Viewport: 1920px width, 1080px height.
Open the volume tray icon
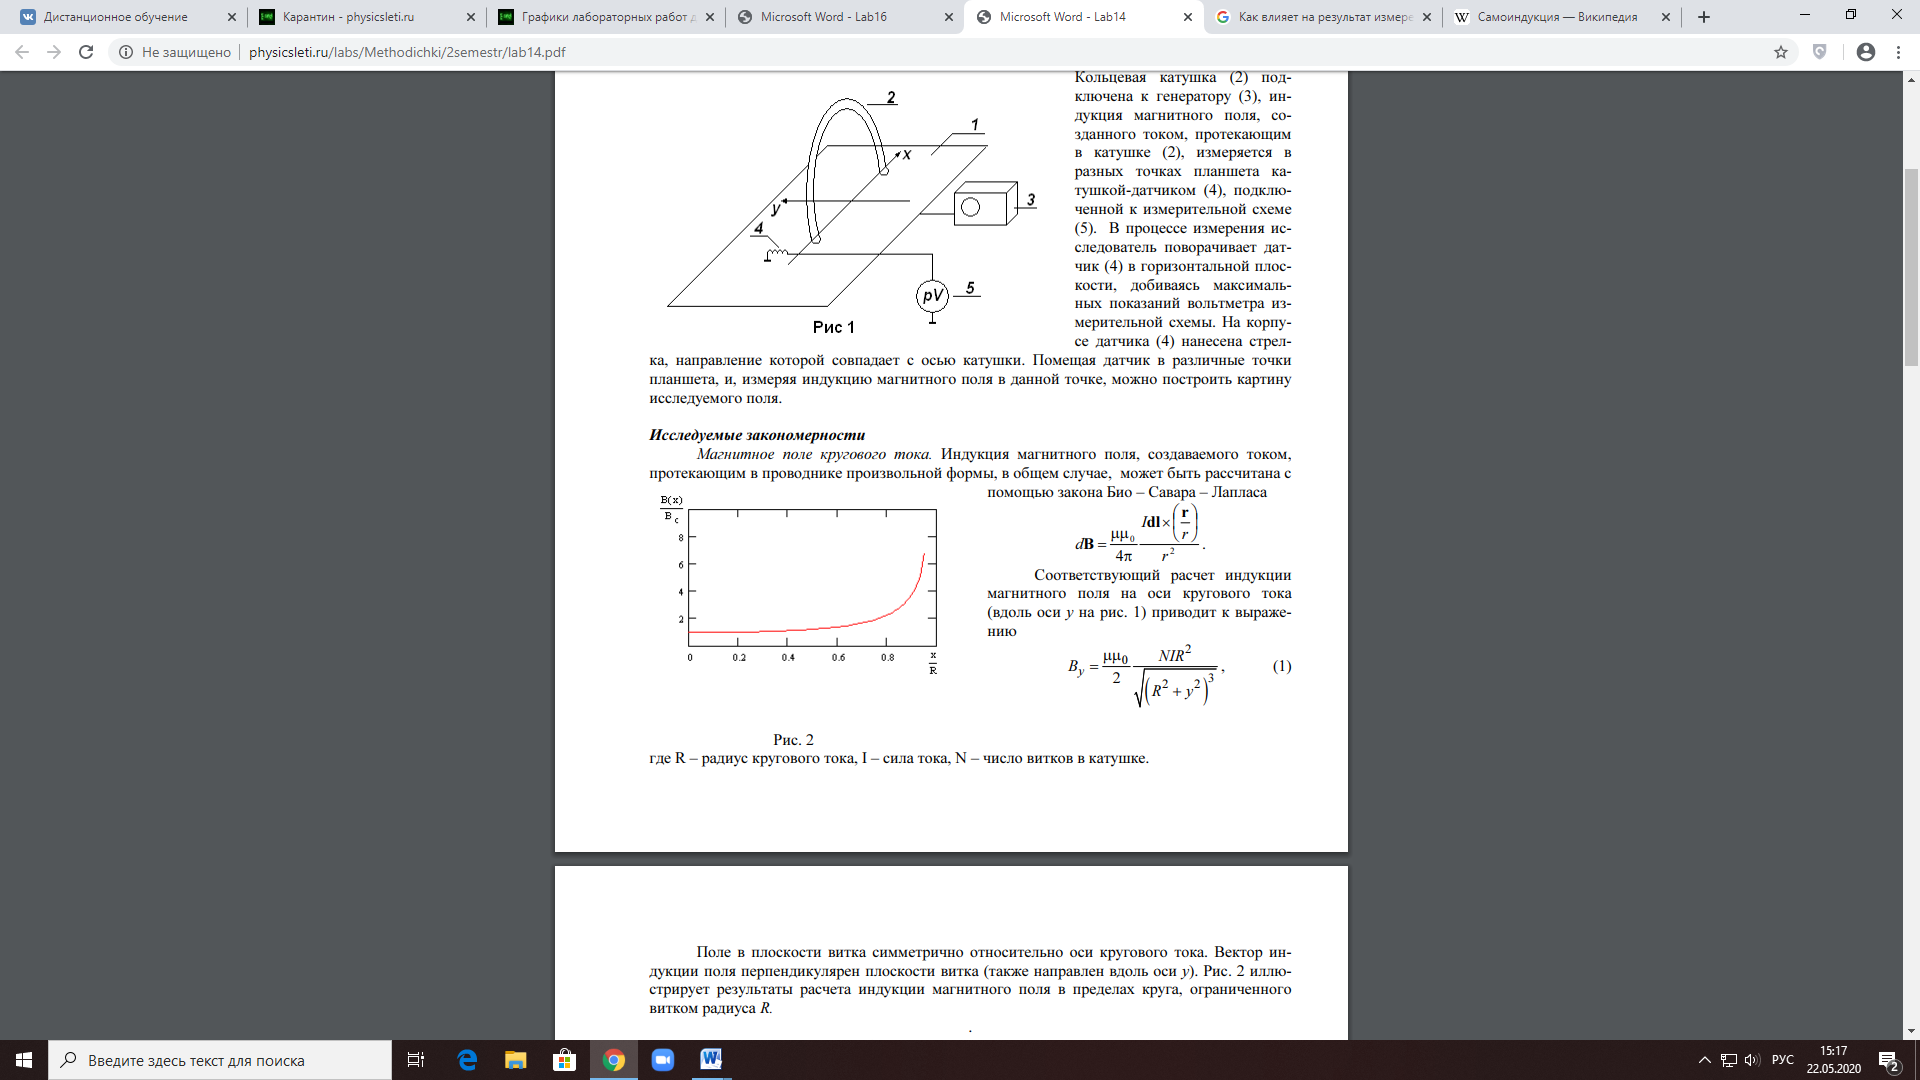click(1752, 1060)
